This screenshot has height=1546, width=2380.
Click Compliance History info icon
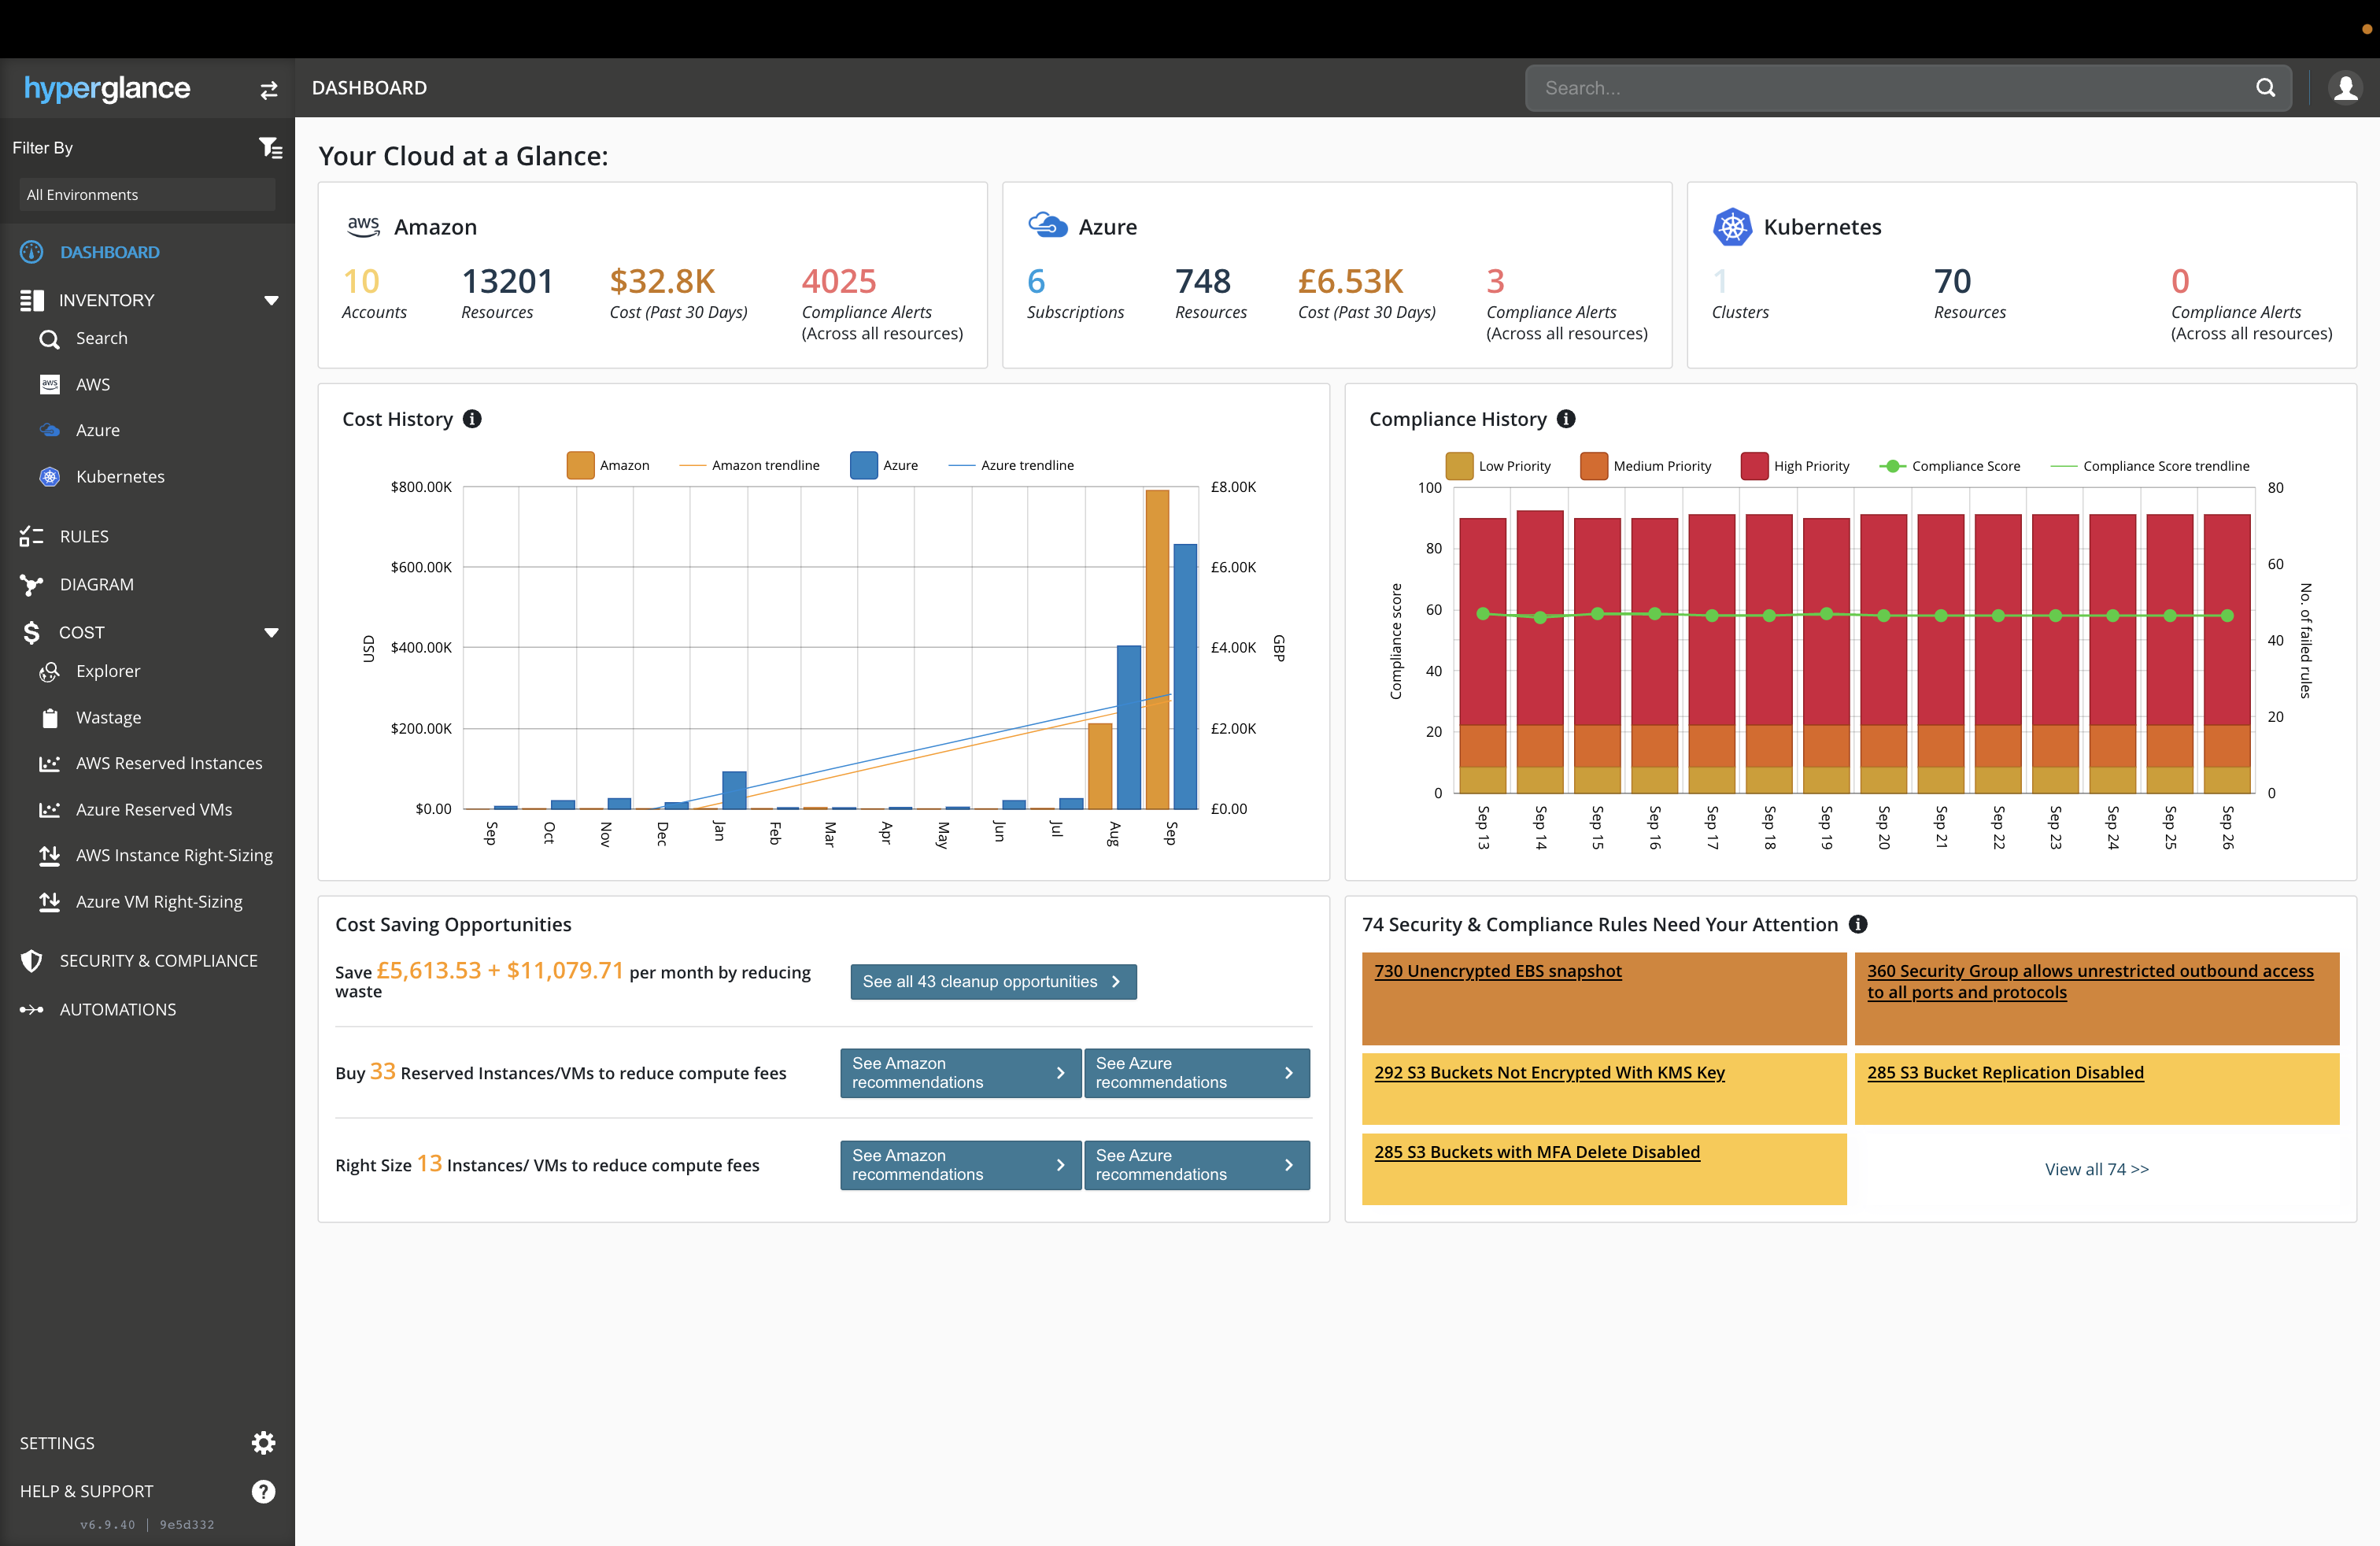1566,419
